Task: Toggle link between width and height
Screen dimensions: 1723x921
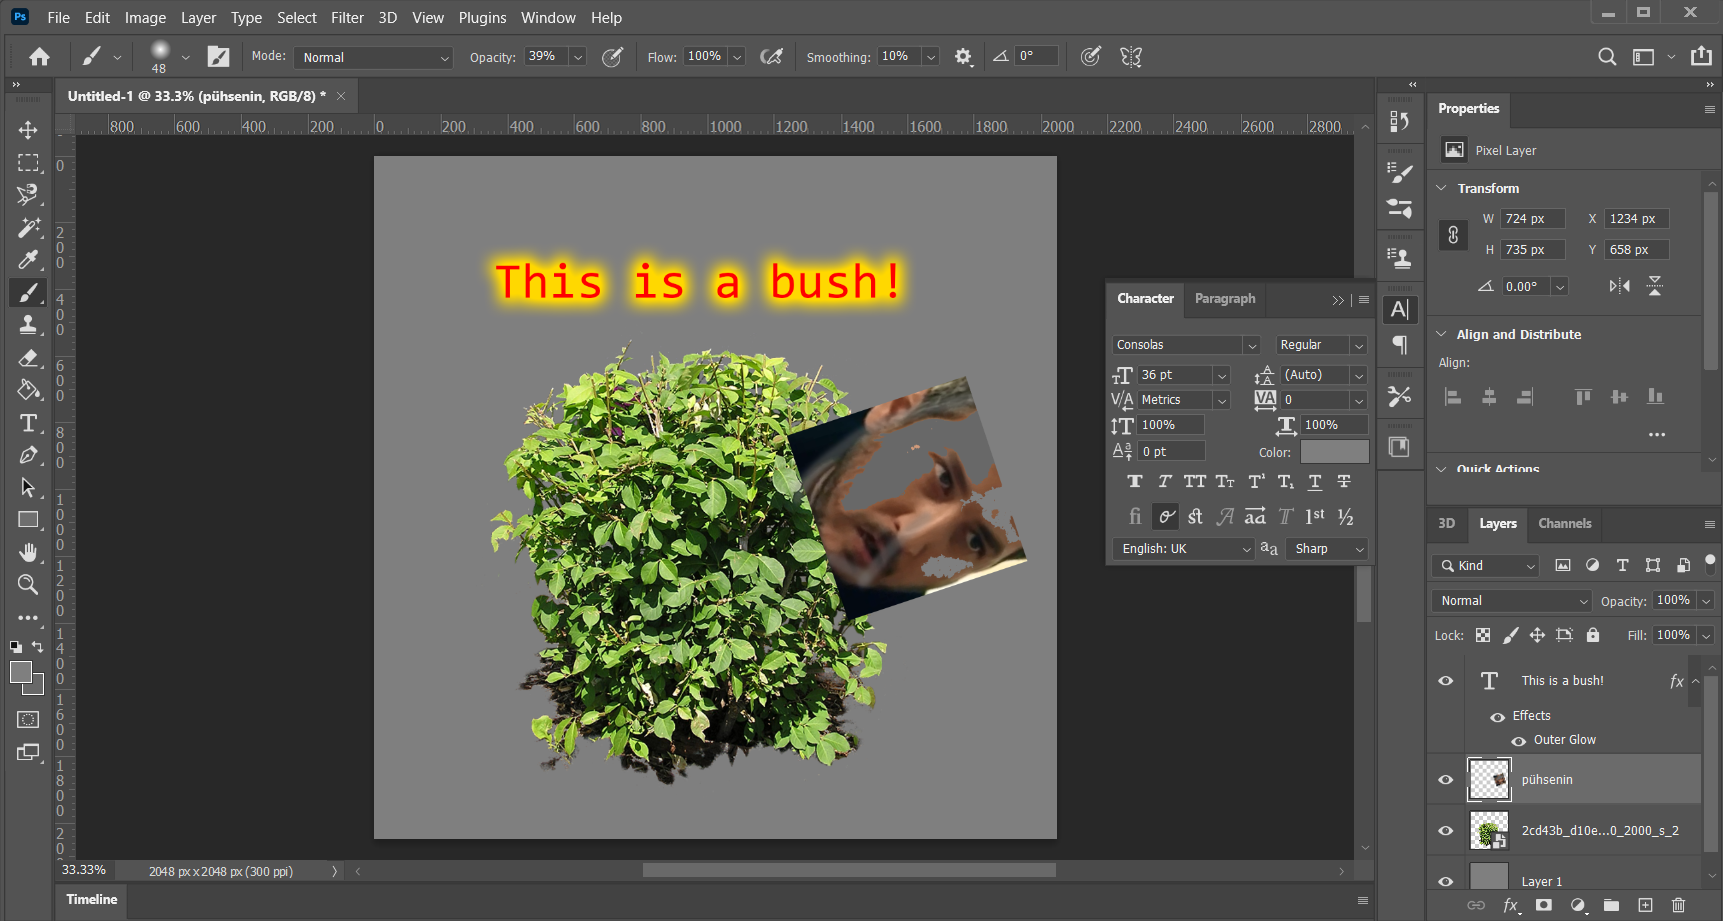Action: pyautogui.click(x=1453, y=235)
